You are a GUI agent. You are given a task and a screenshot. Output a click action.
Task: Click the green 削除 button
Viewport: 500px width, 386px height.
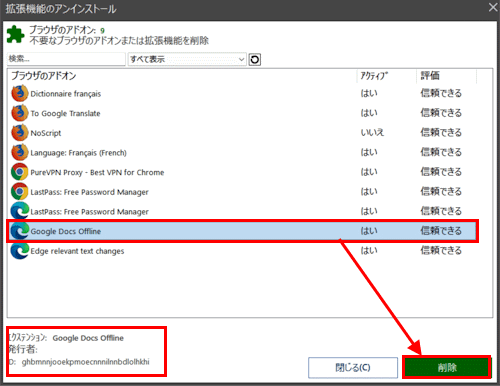point(447,367)
